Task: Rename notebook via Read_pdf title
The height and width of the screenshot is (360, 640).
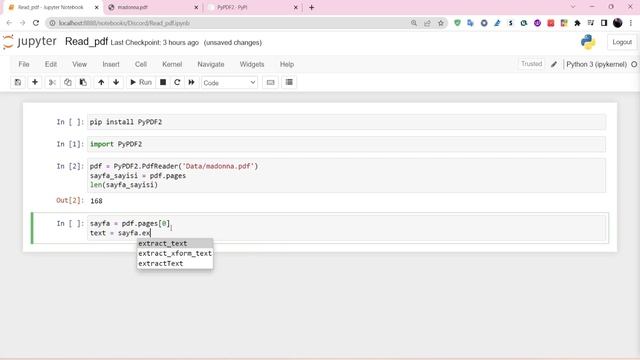Action: click(87, 42)
